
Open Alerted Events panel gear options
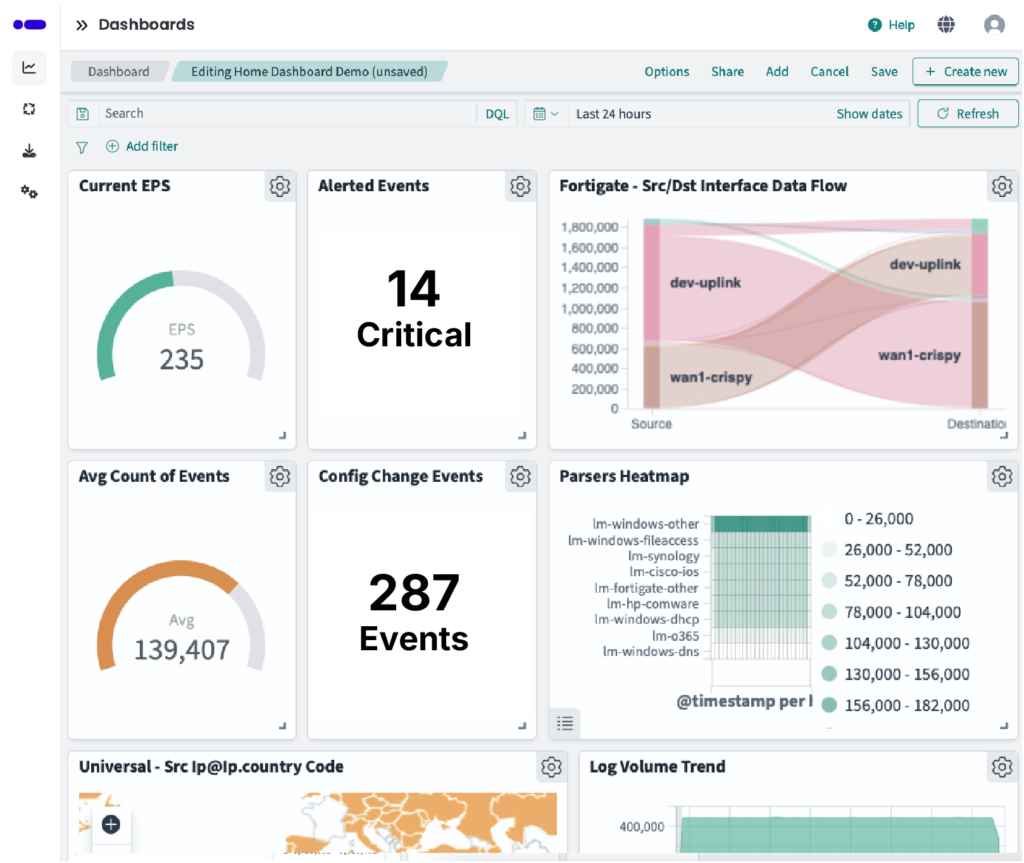(x=520, y=186)
